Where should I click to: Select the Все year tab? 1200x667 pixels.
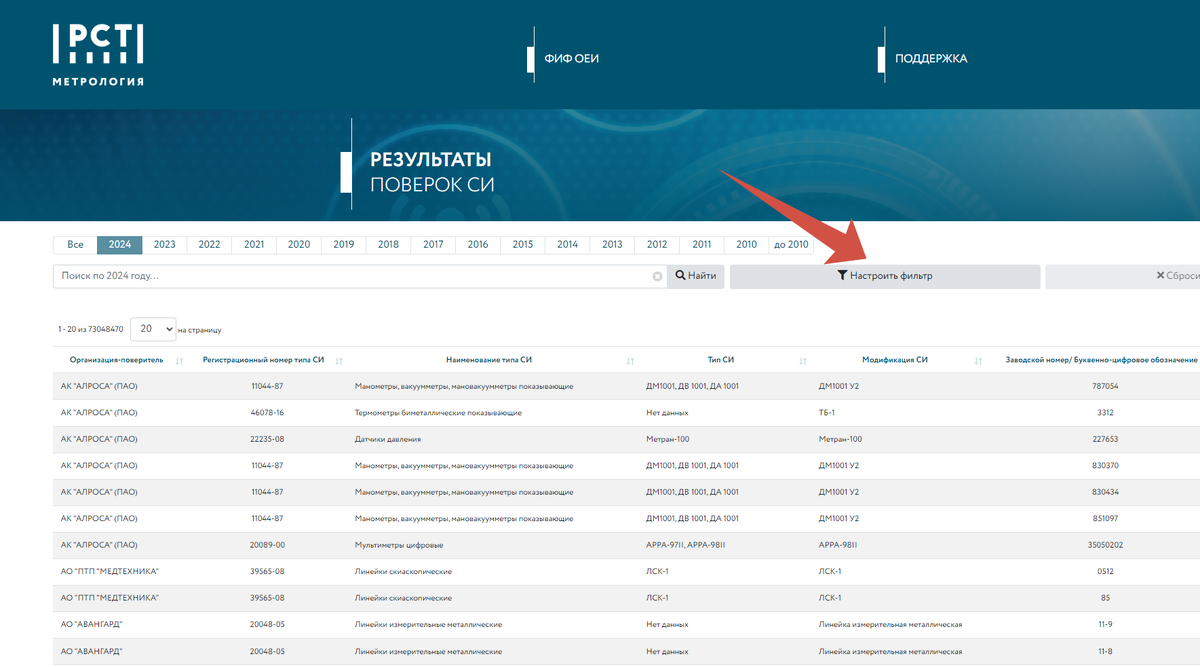point(75,245)
